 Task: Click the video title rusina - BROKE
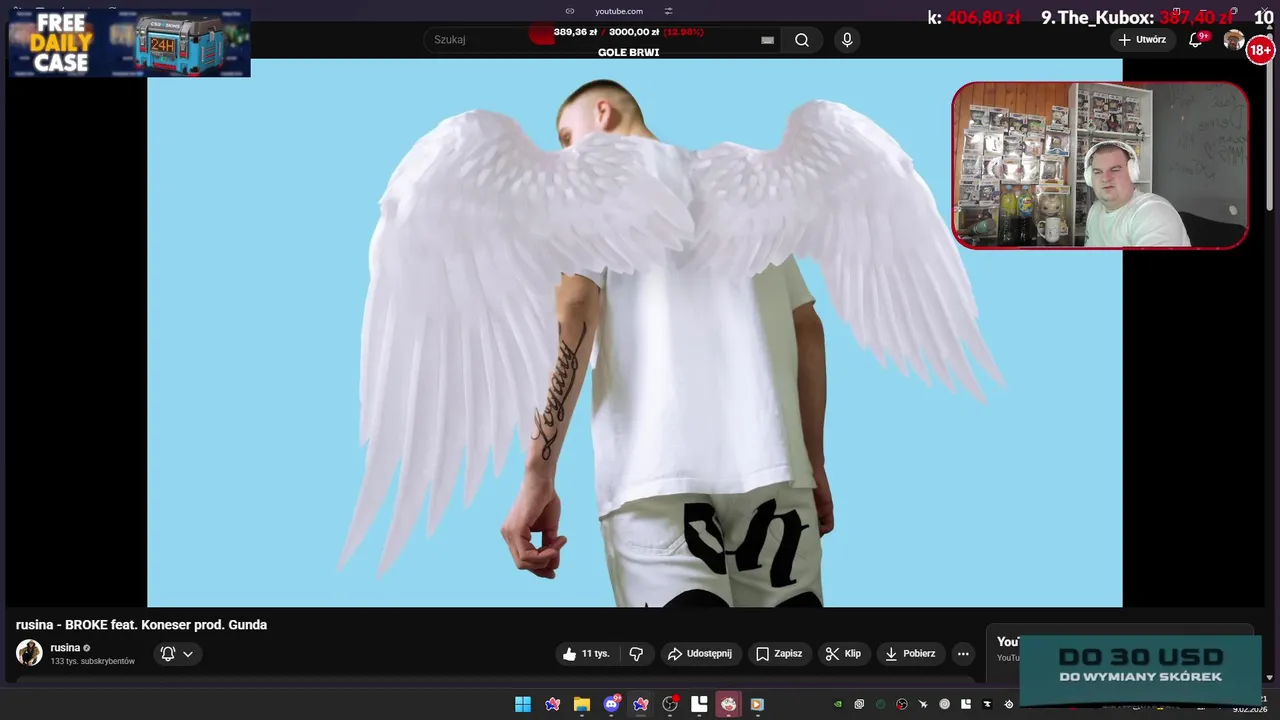[x=141, y=625]
